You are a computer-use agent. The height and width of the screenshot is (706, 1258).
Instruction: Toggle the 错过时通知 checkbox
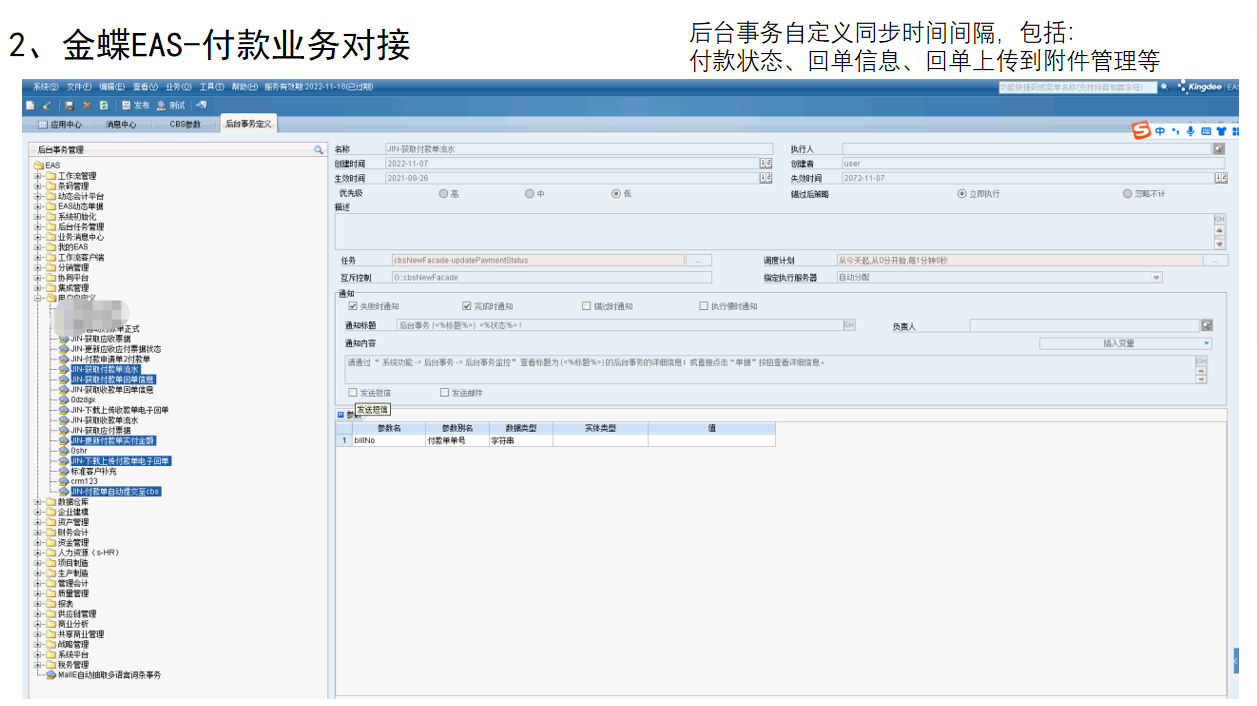click(x=587, y=306)
